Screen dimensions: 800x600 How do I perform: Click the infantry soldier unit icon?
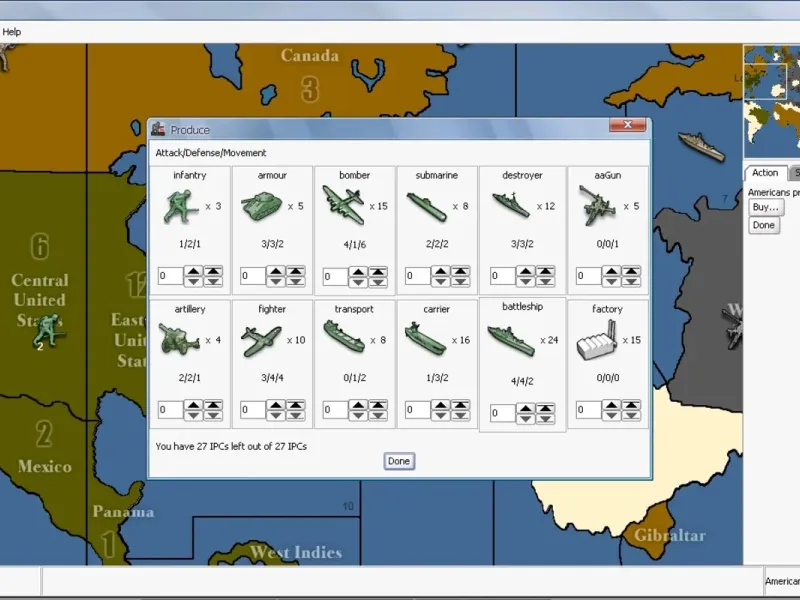point(181,207)
